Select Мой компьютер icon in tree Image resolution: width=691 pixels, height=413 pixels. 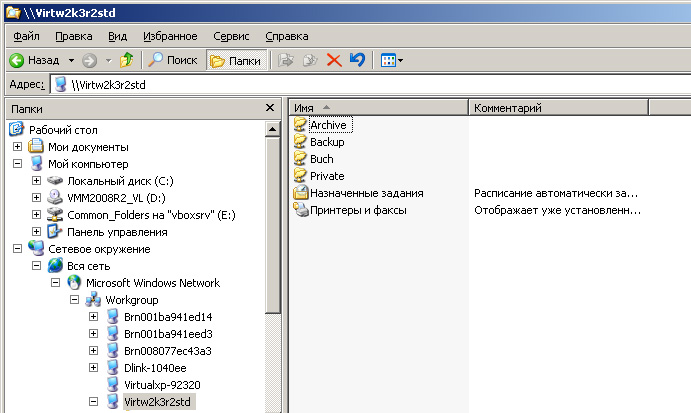coord(37,164)
